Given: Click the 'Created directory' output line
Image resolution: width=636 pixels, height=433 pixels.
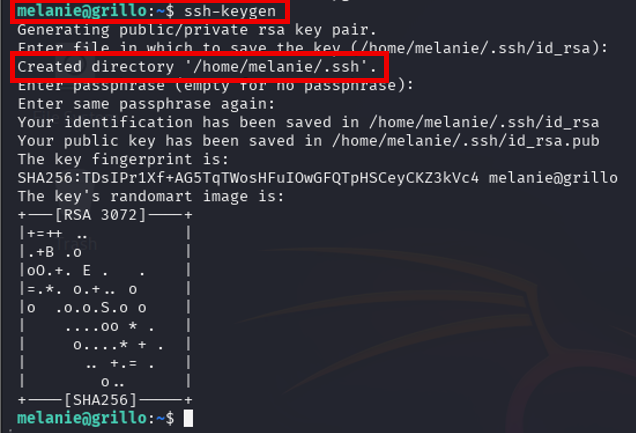Looking at the screenshot, I should (x=197, y=68).
